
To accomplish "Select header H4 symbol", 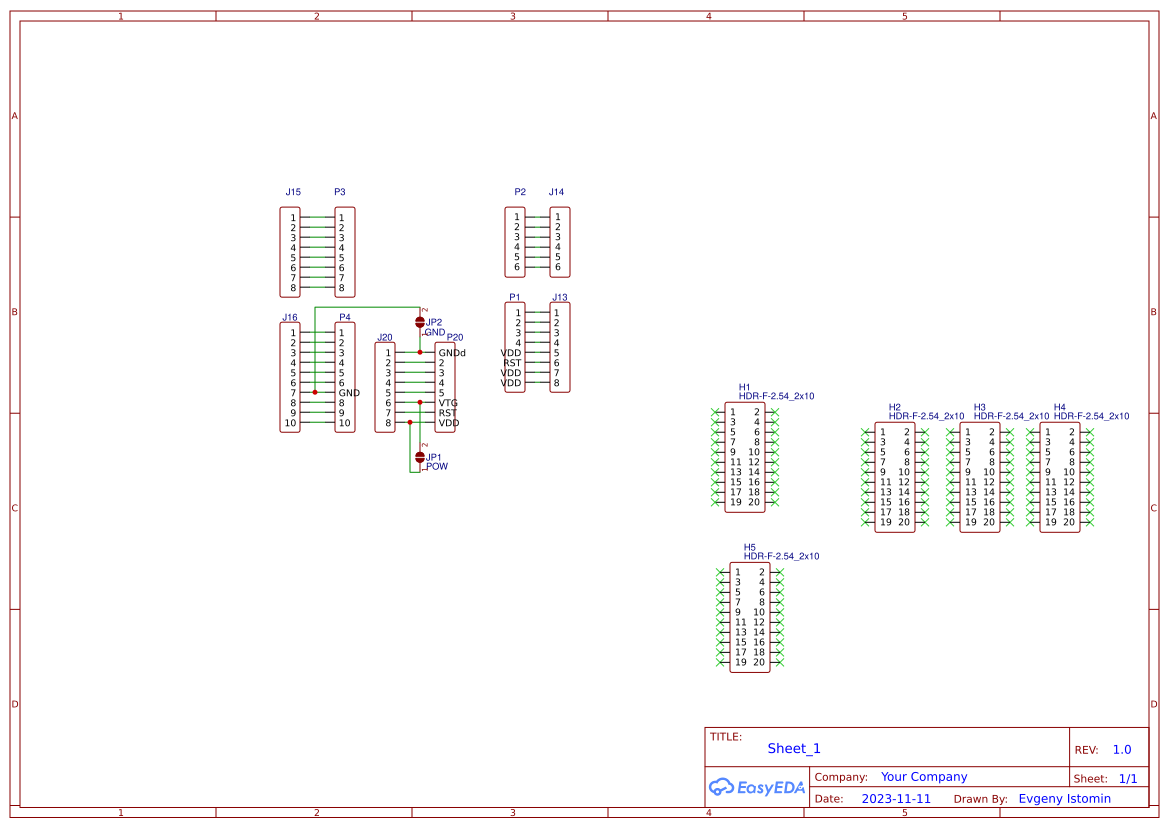I will tap(1059, 475).
